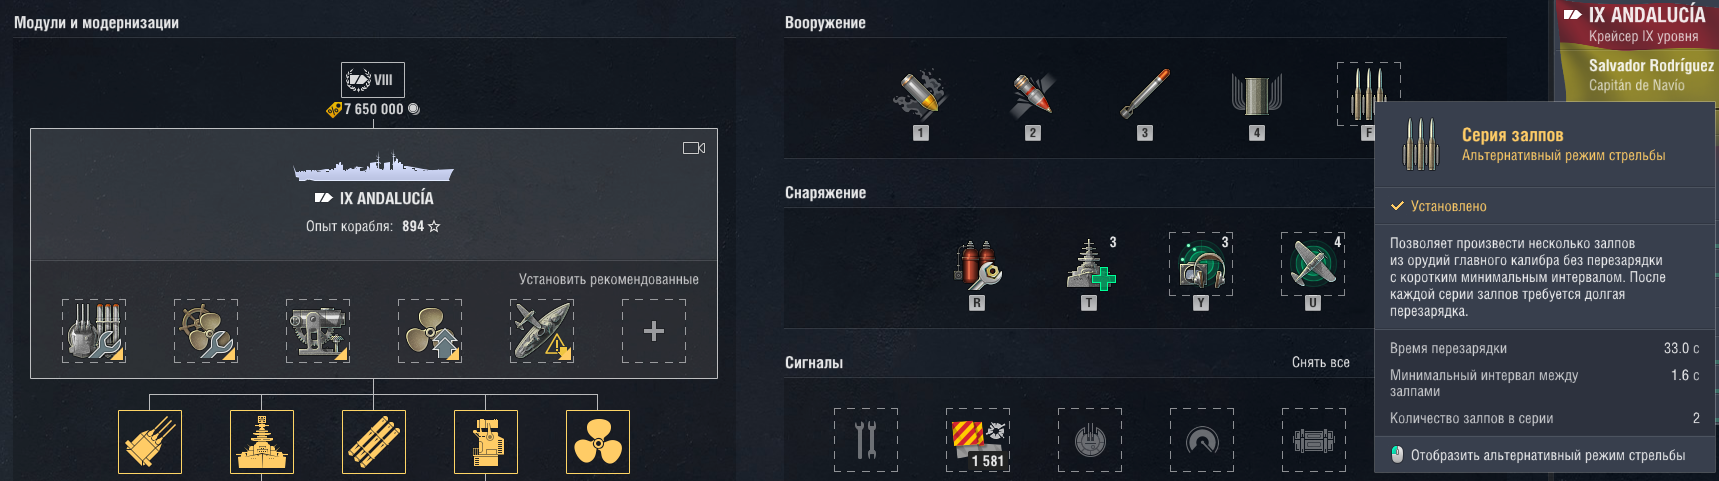
Task: Toggle the ship camera preview icon
Action: coord(694,148)
